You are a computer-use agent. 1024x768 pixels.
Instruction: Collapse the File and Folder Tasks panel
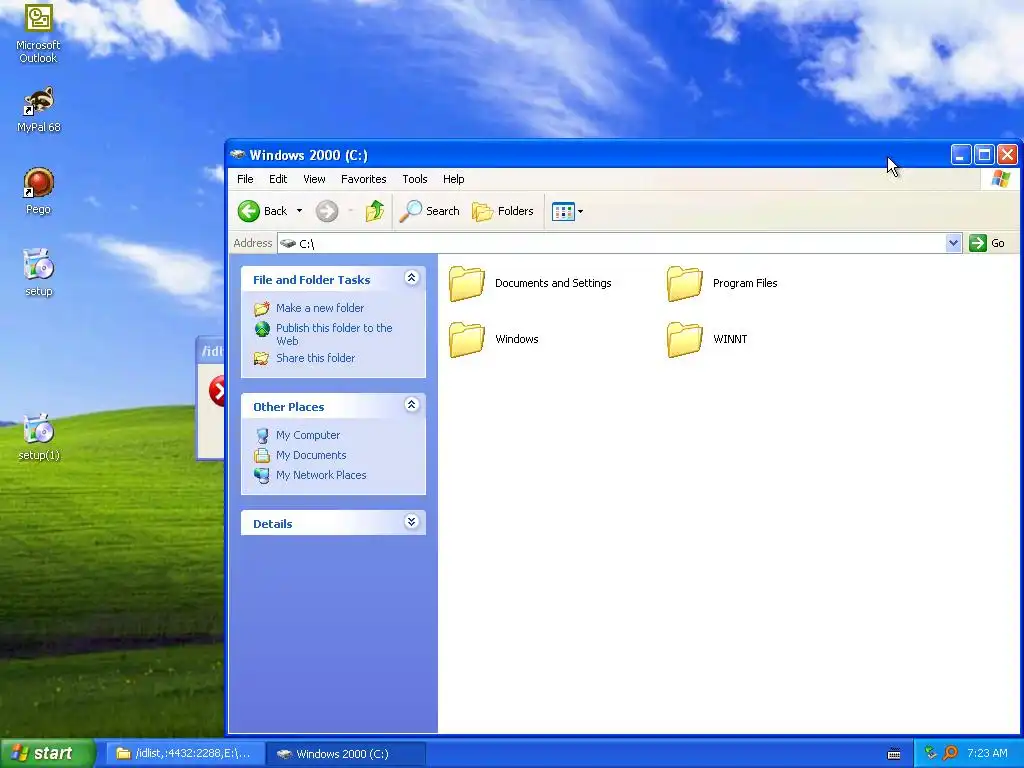(x=411, y=278)
